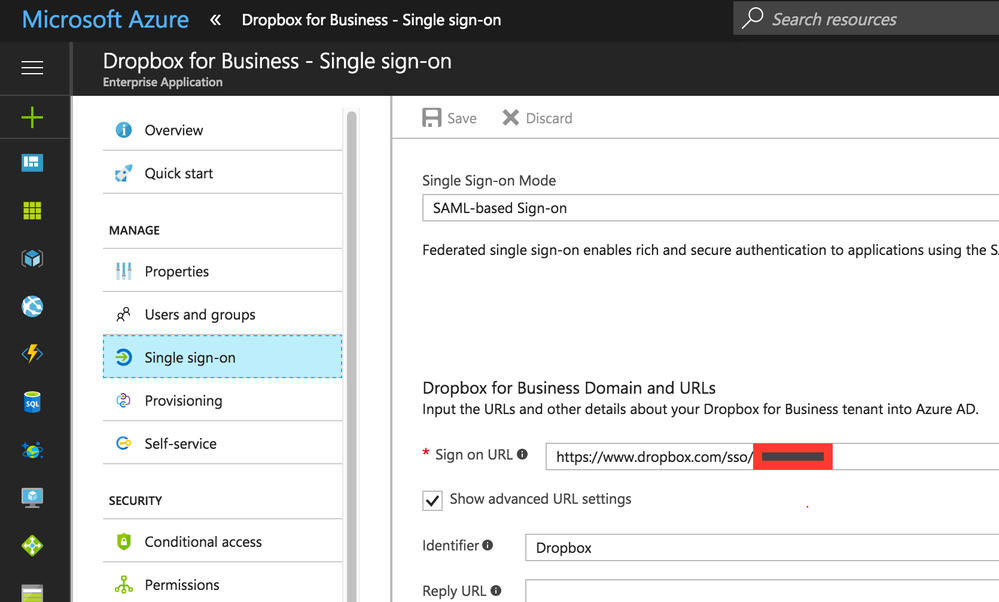Click info icon next to Sign on URL
The height and width of the screenshot is (602, 999).
click(522, 455)
